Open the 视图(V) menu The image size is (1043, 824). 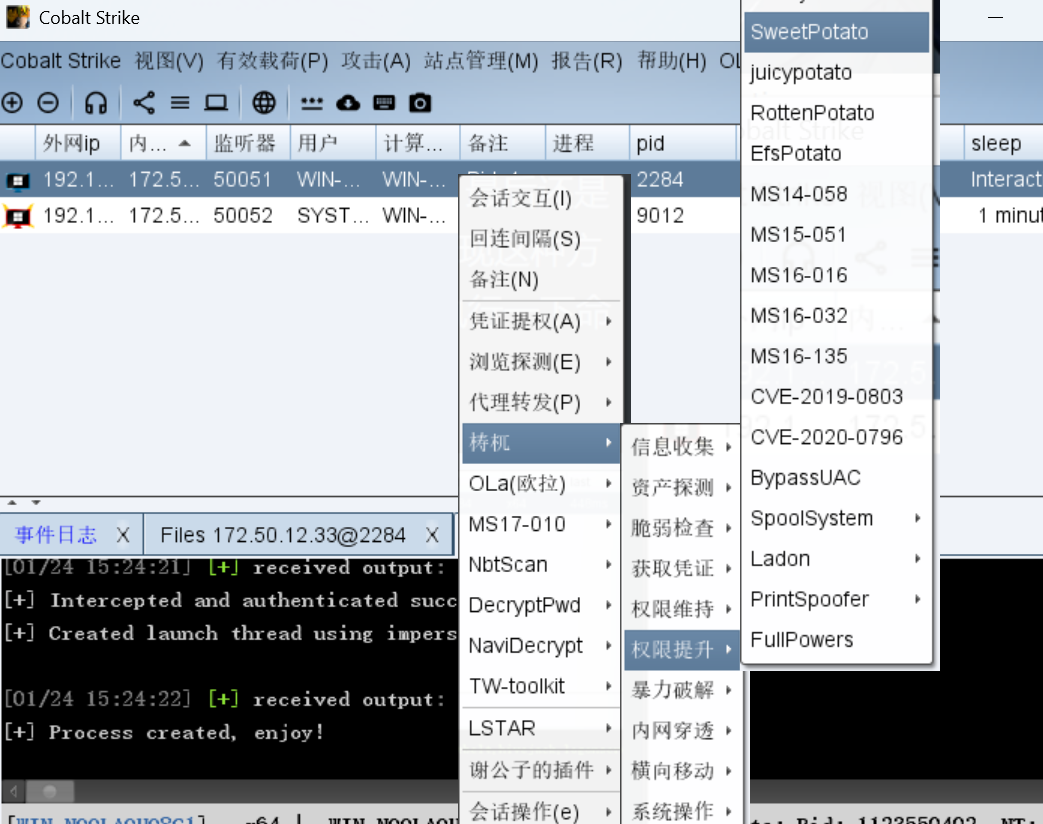169,61
